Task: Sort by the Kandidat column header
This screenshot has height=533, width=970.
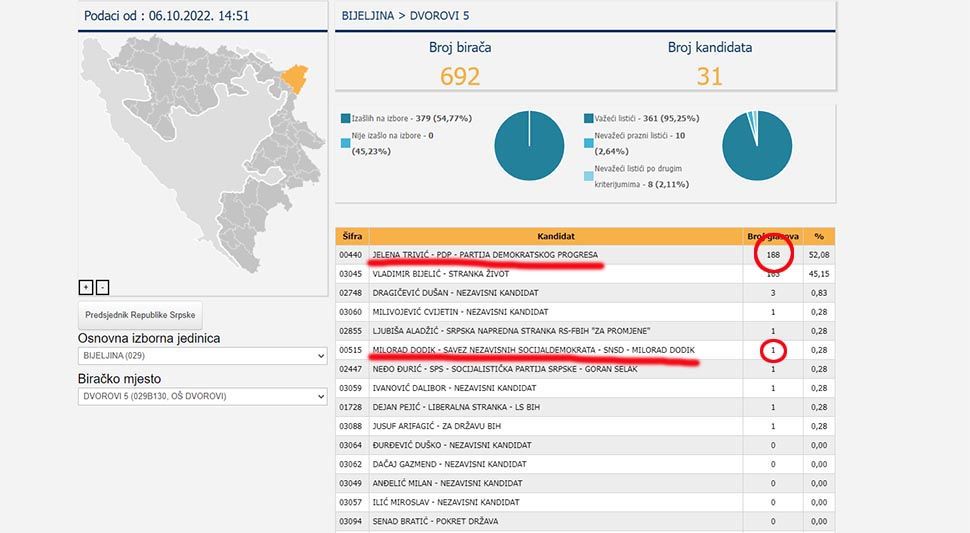Action: [x=555, y=237]
